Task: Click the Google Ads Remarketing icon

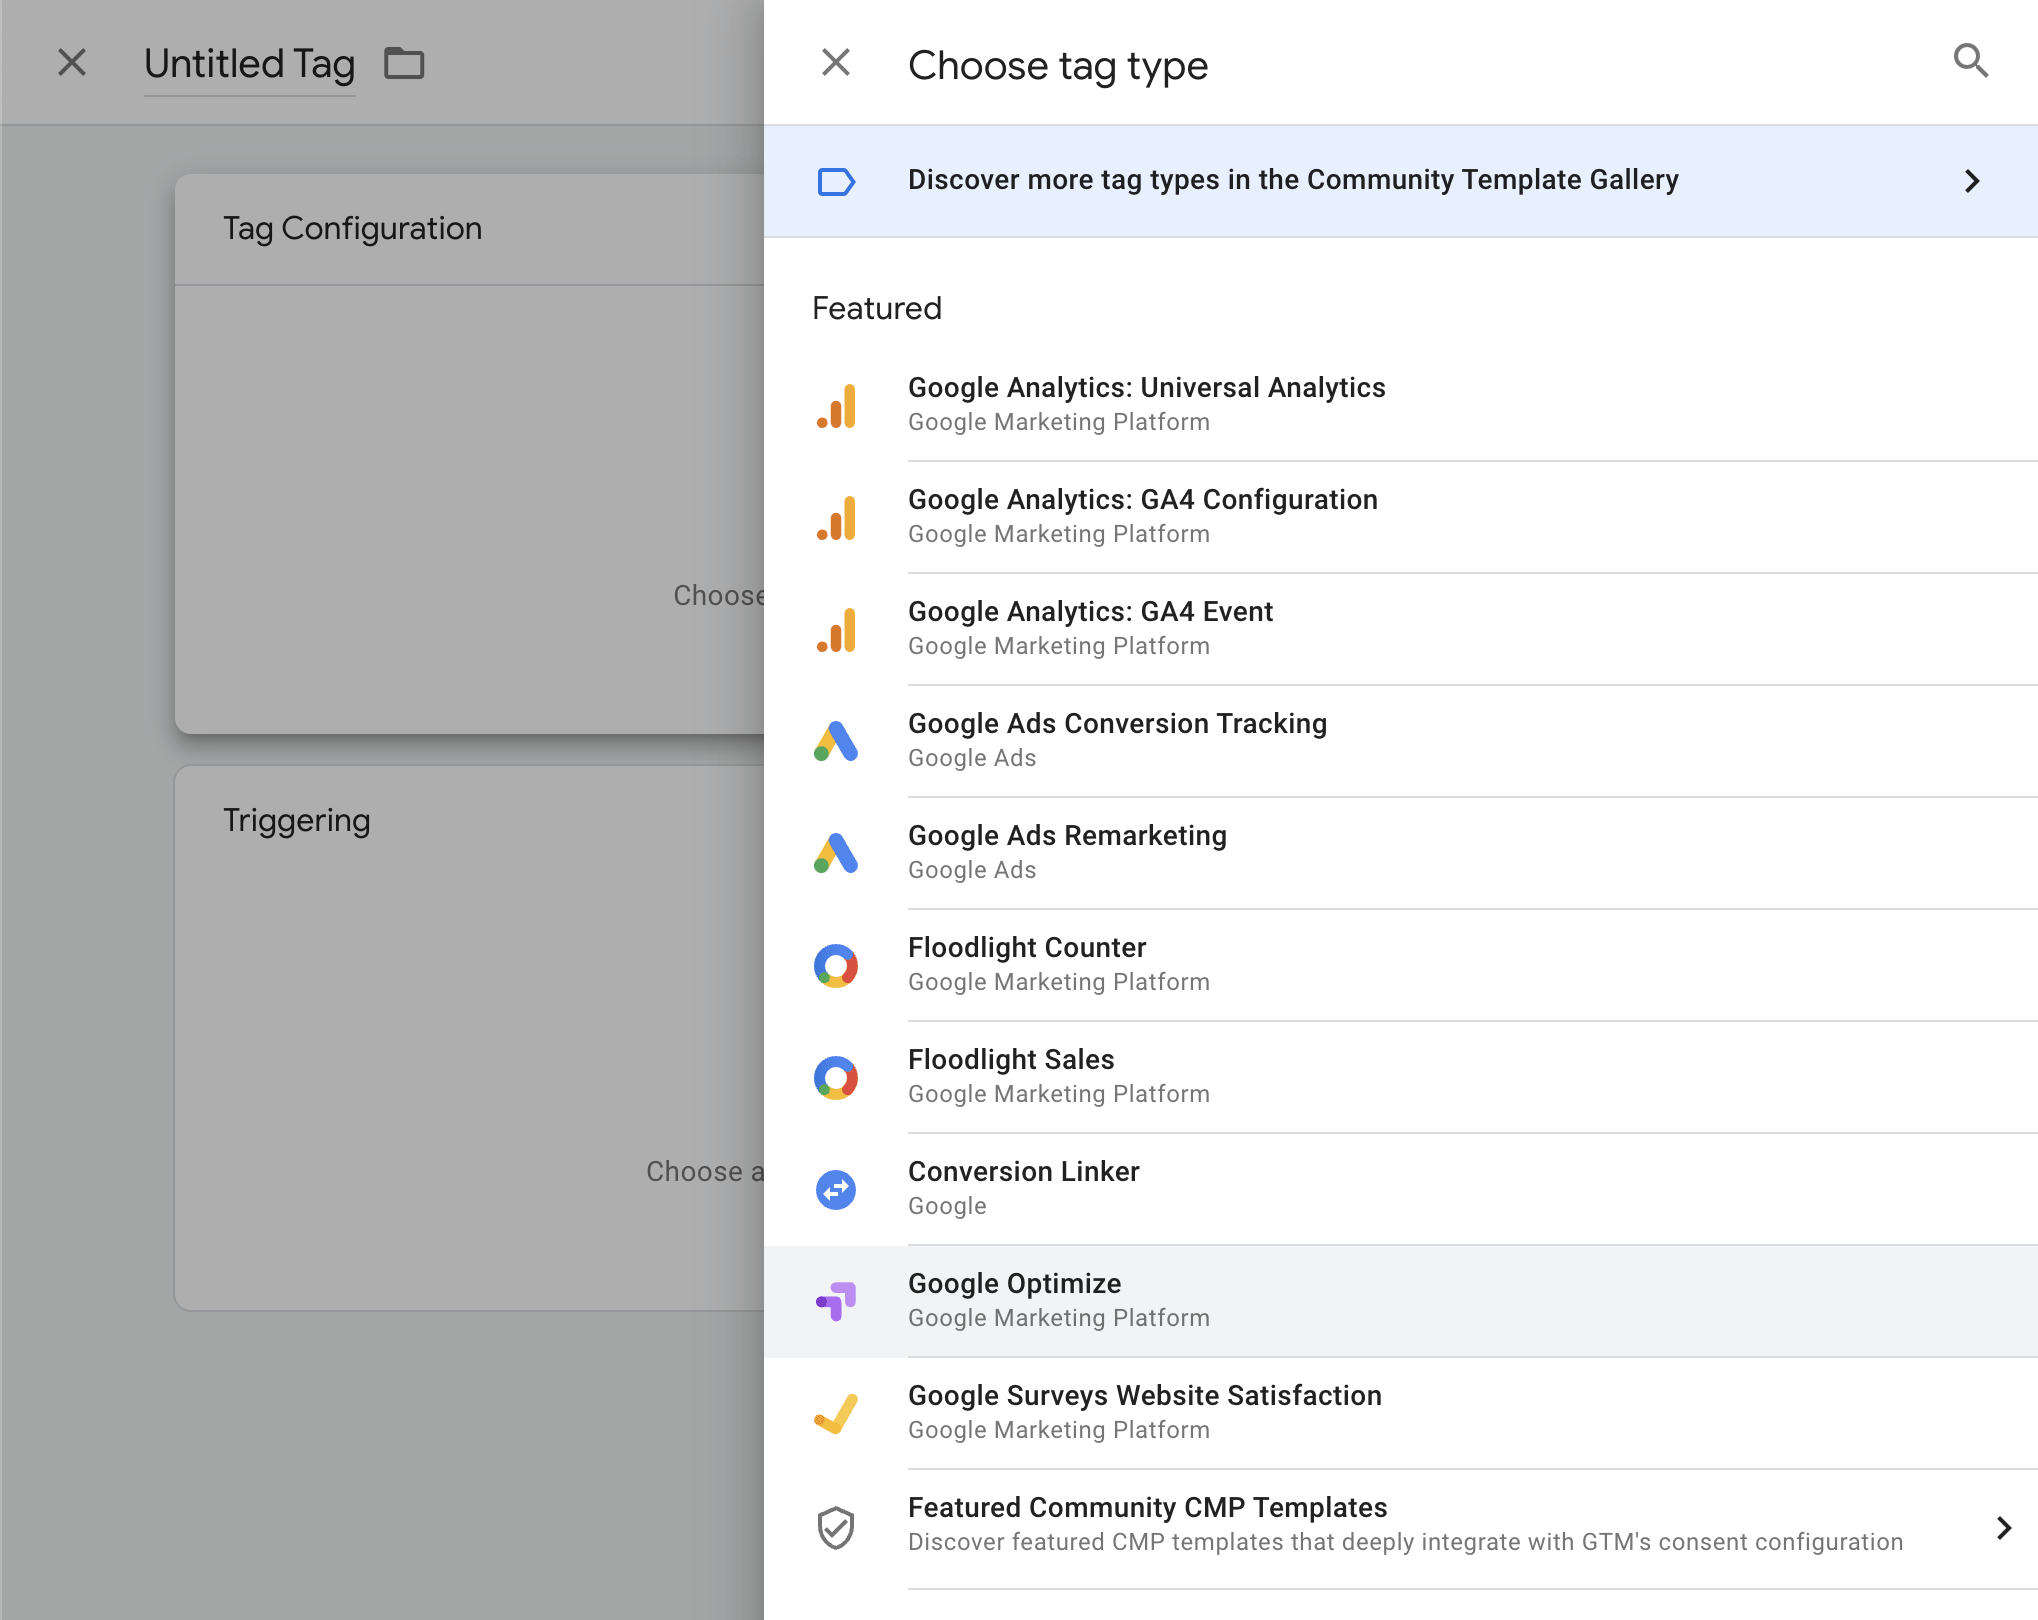Action: 836,854
